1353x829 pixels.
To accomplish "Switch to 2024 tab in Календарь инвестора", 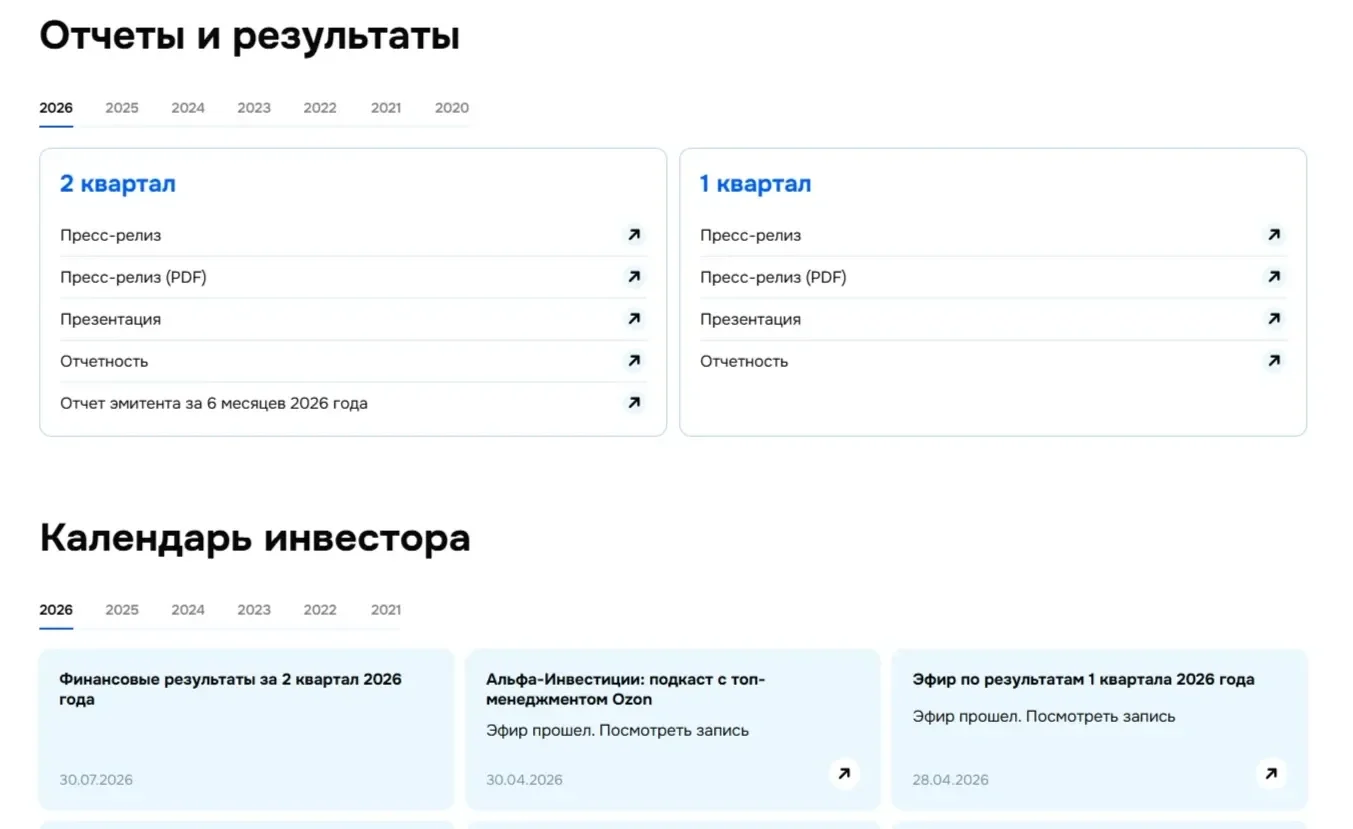I will 188,610.
